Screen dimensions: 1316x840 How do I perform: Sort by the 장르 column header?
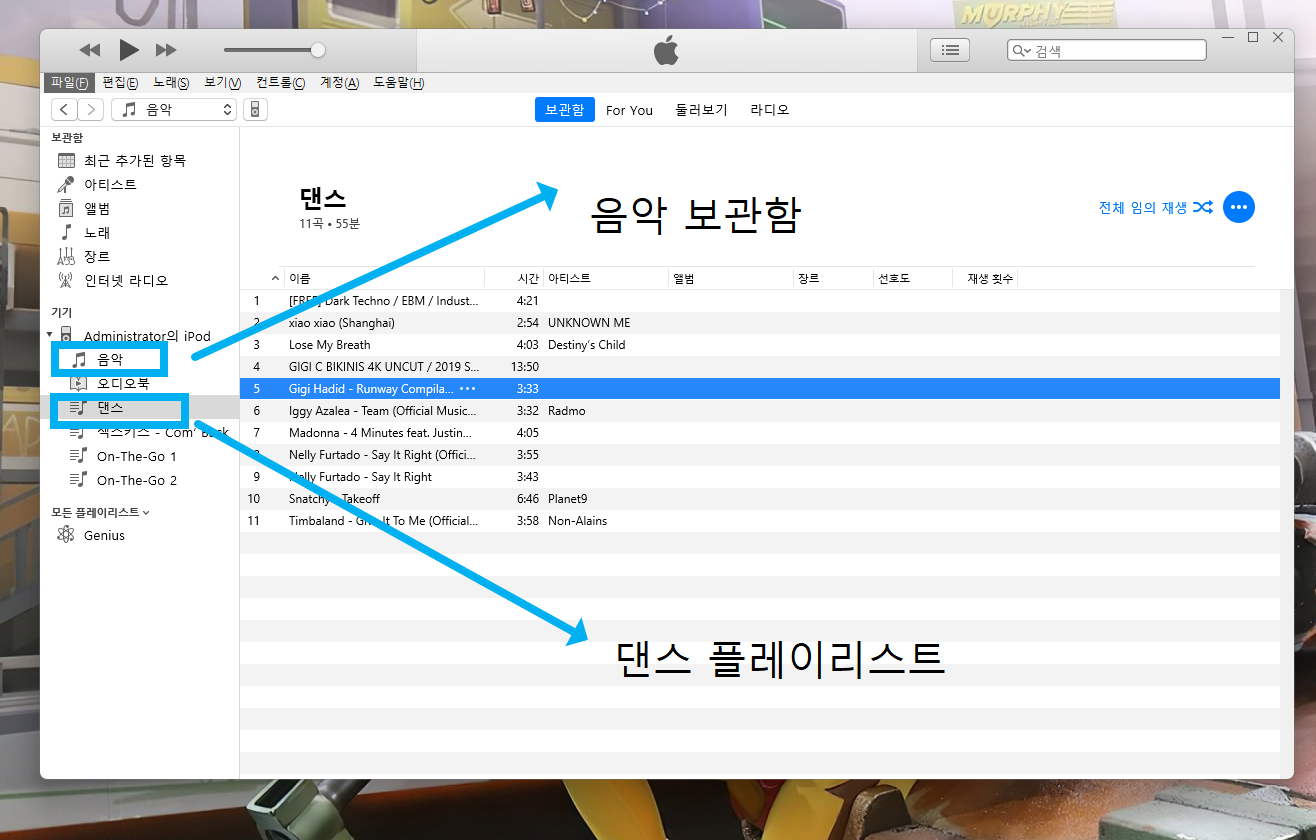coord(834,278)
